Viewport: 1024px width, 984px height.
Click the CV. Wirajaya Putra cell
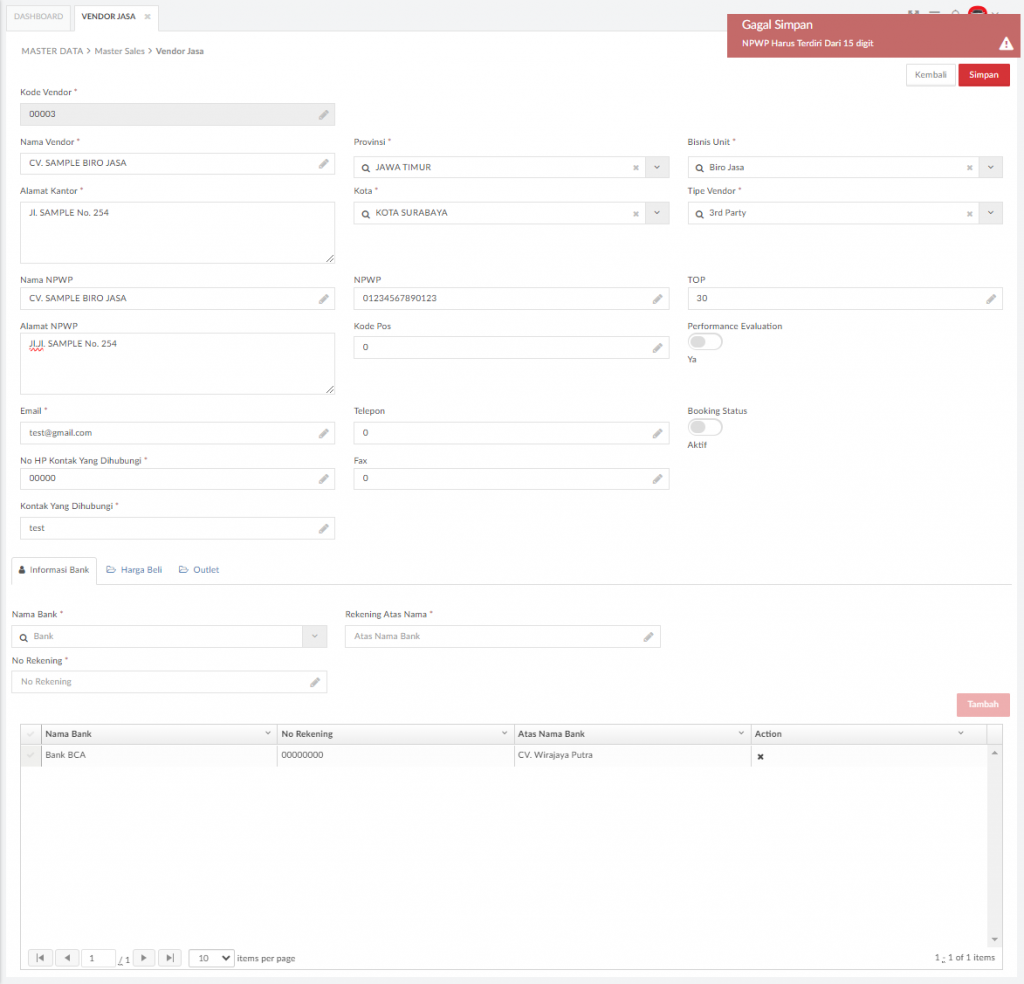(x=632, y=755)
